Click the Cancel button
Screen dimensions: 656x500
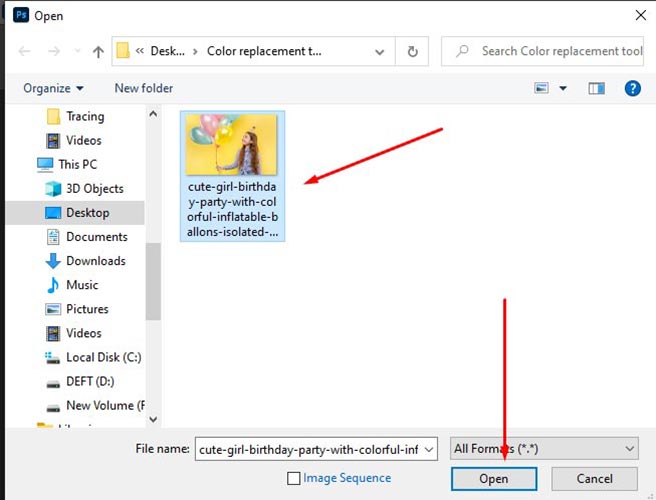594,479
